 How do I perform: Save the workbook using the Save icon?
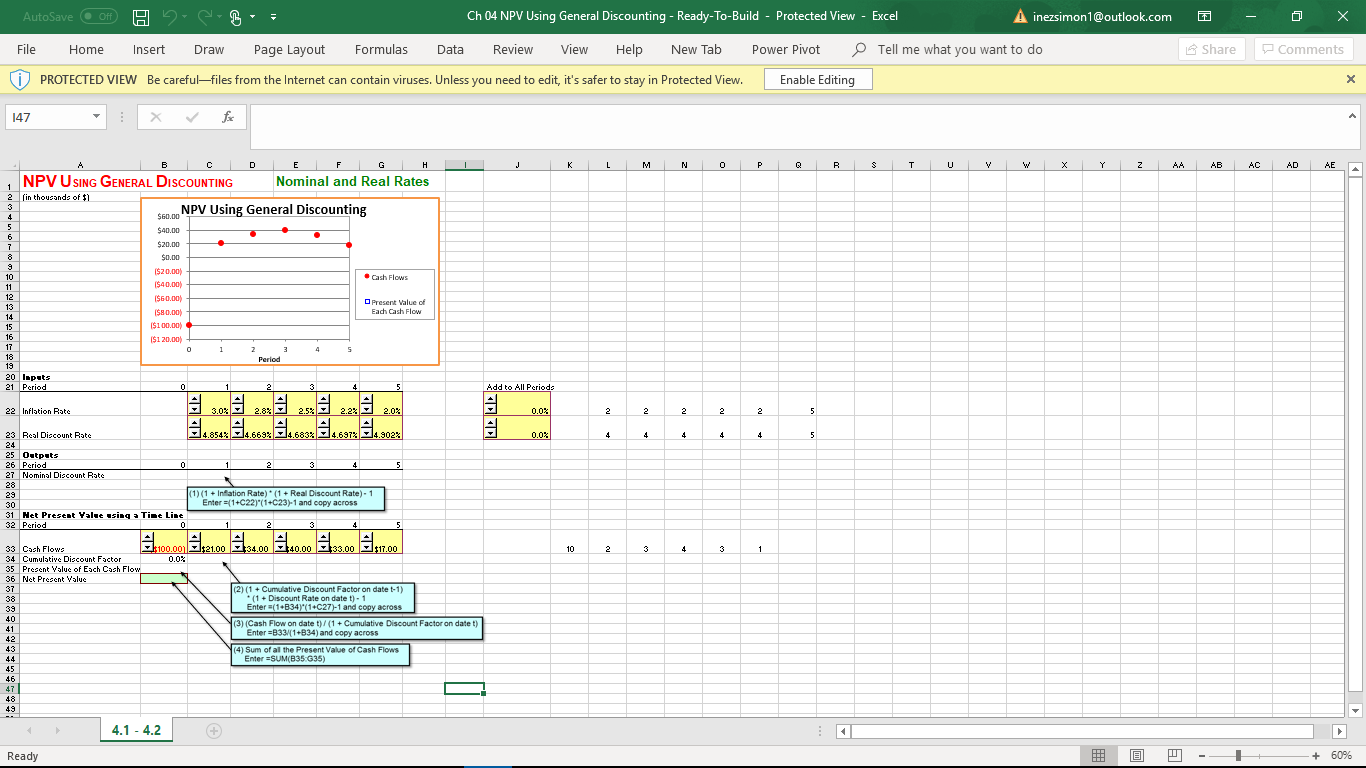139,17
